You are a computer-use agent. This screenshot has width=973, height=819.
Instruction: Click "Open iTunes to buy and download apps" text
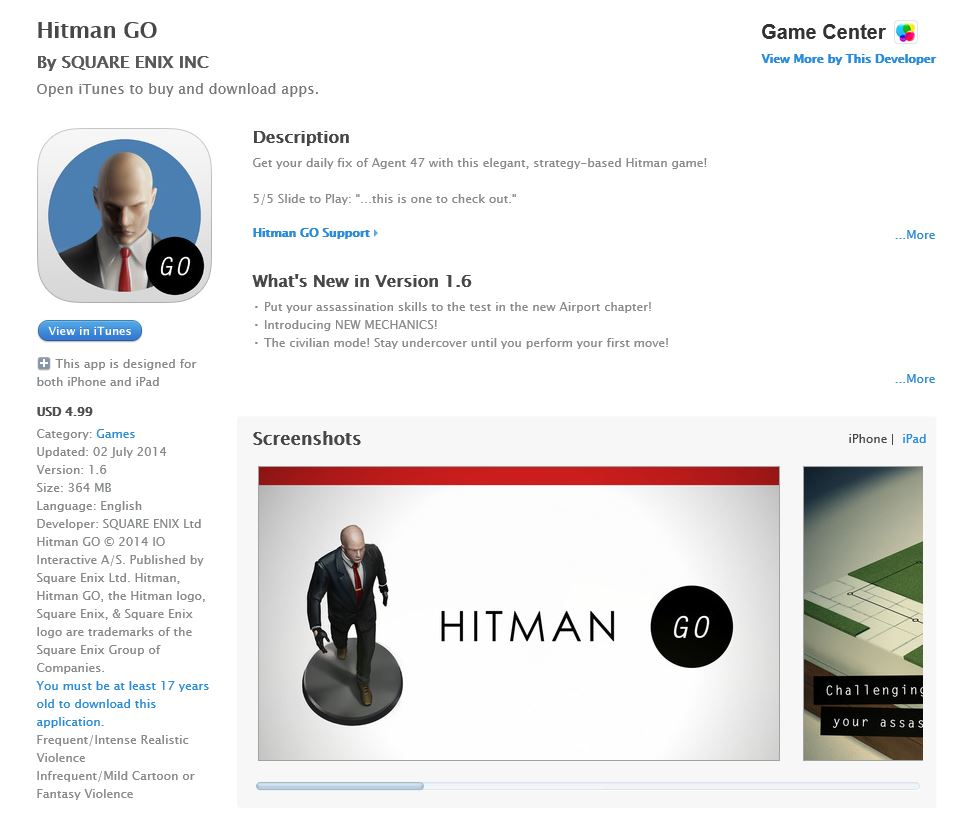177,89
